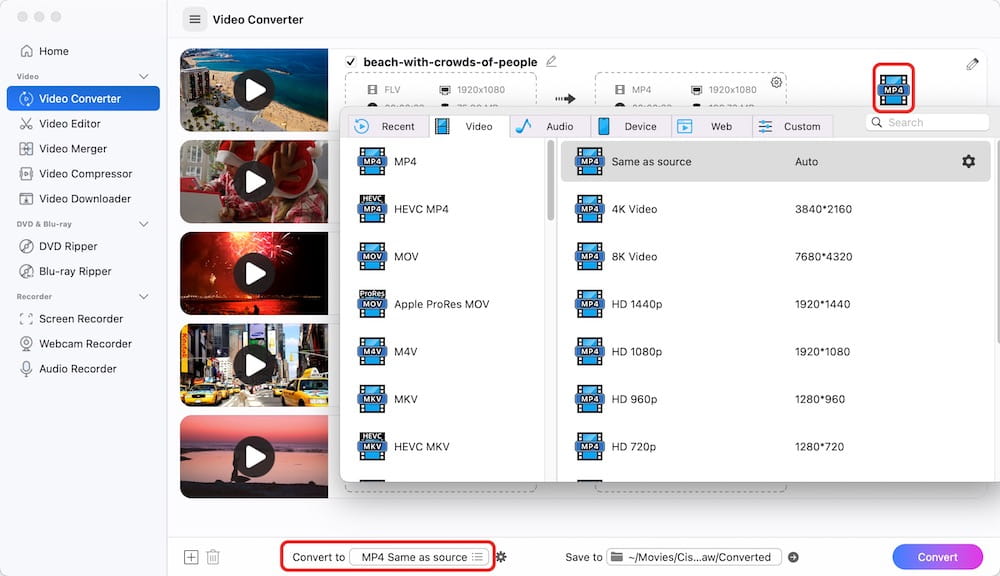Open Webcam Recorder from the sidebar
Image resolution: width=1000 pixels, height=576 pixels.
coord(76,343)
